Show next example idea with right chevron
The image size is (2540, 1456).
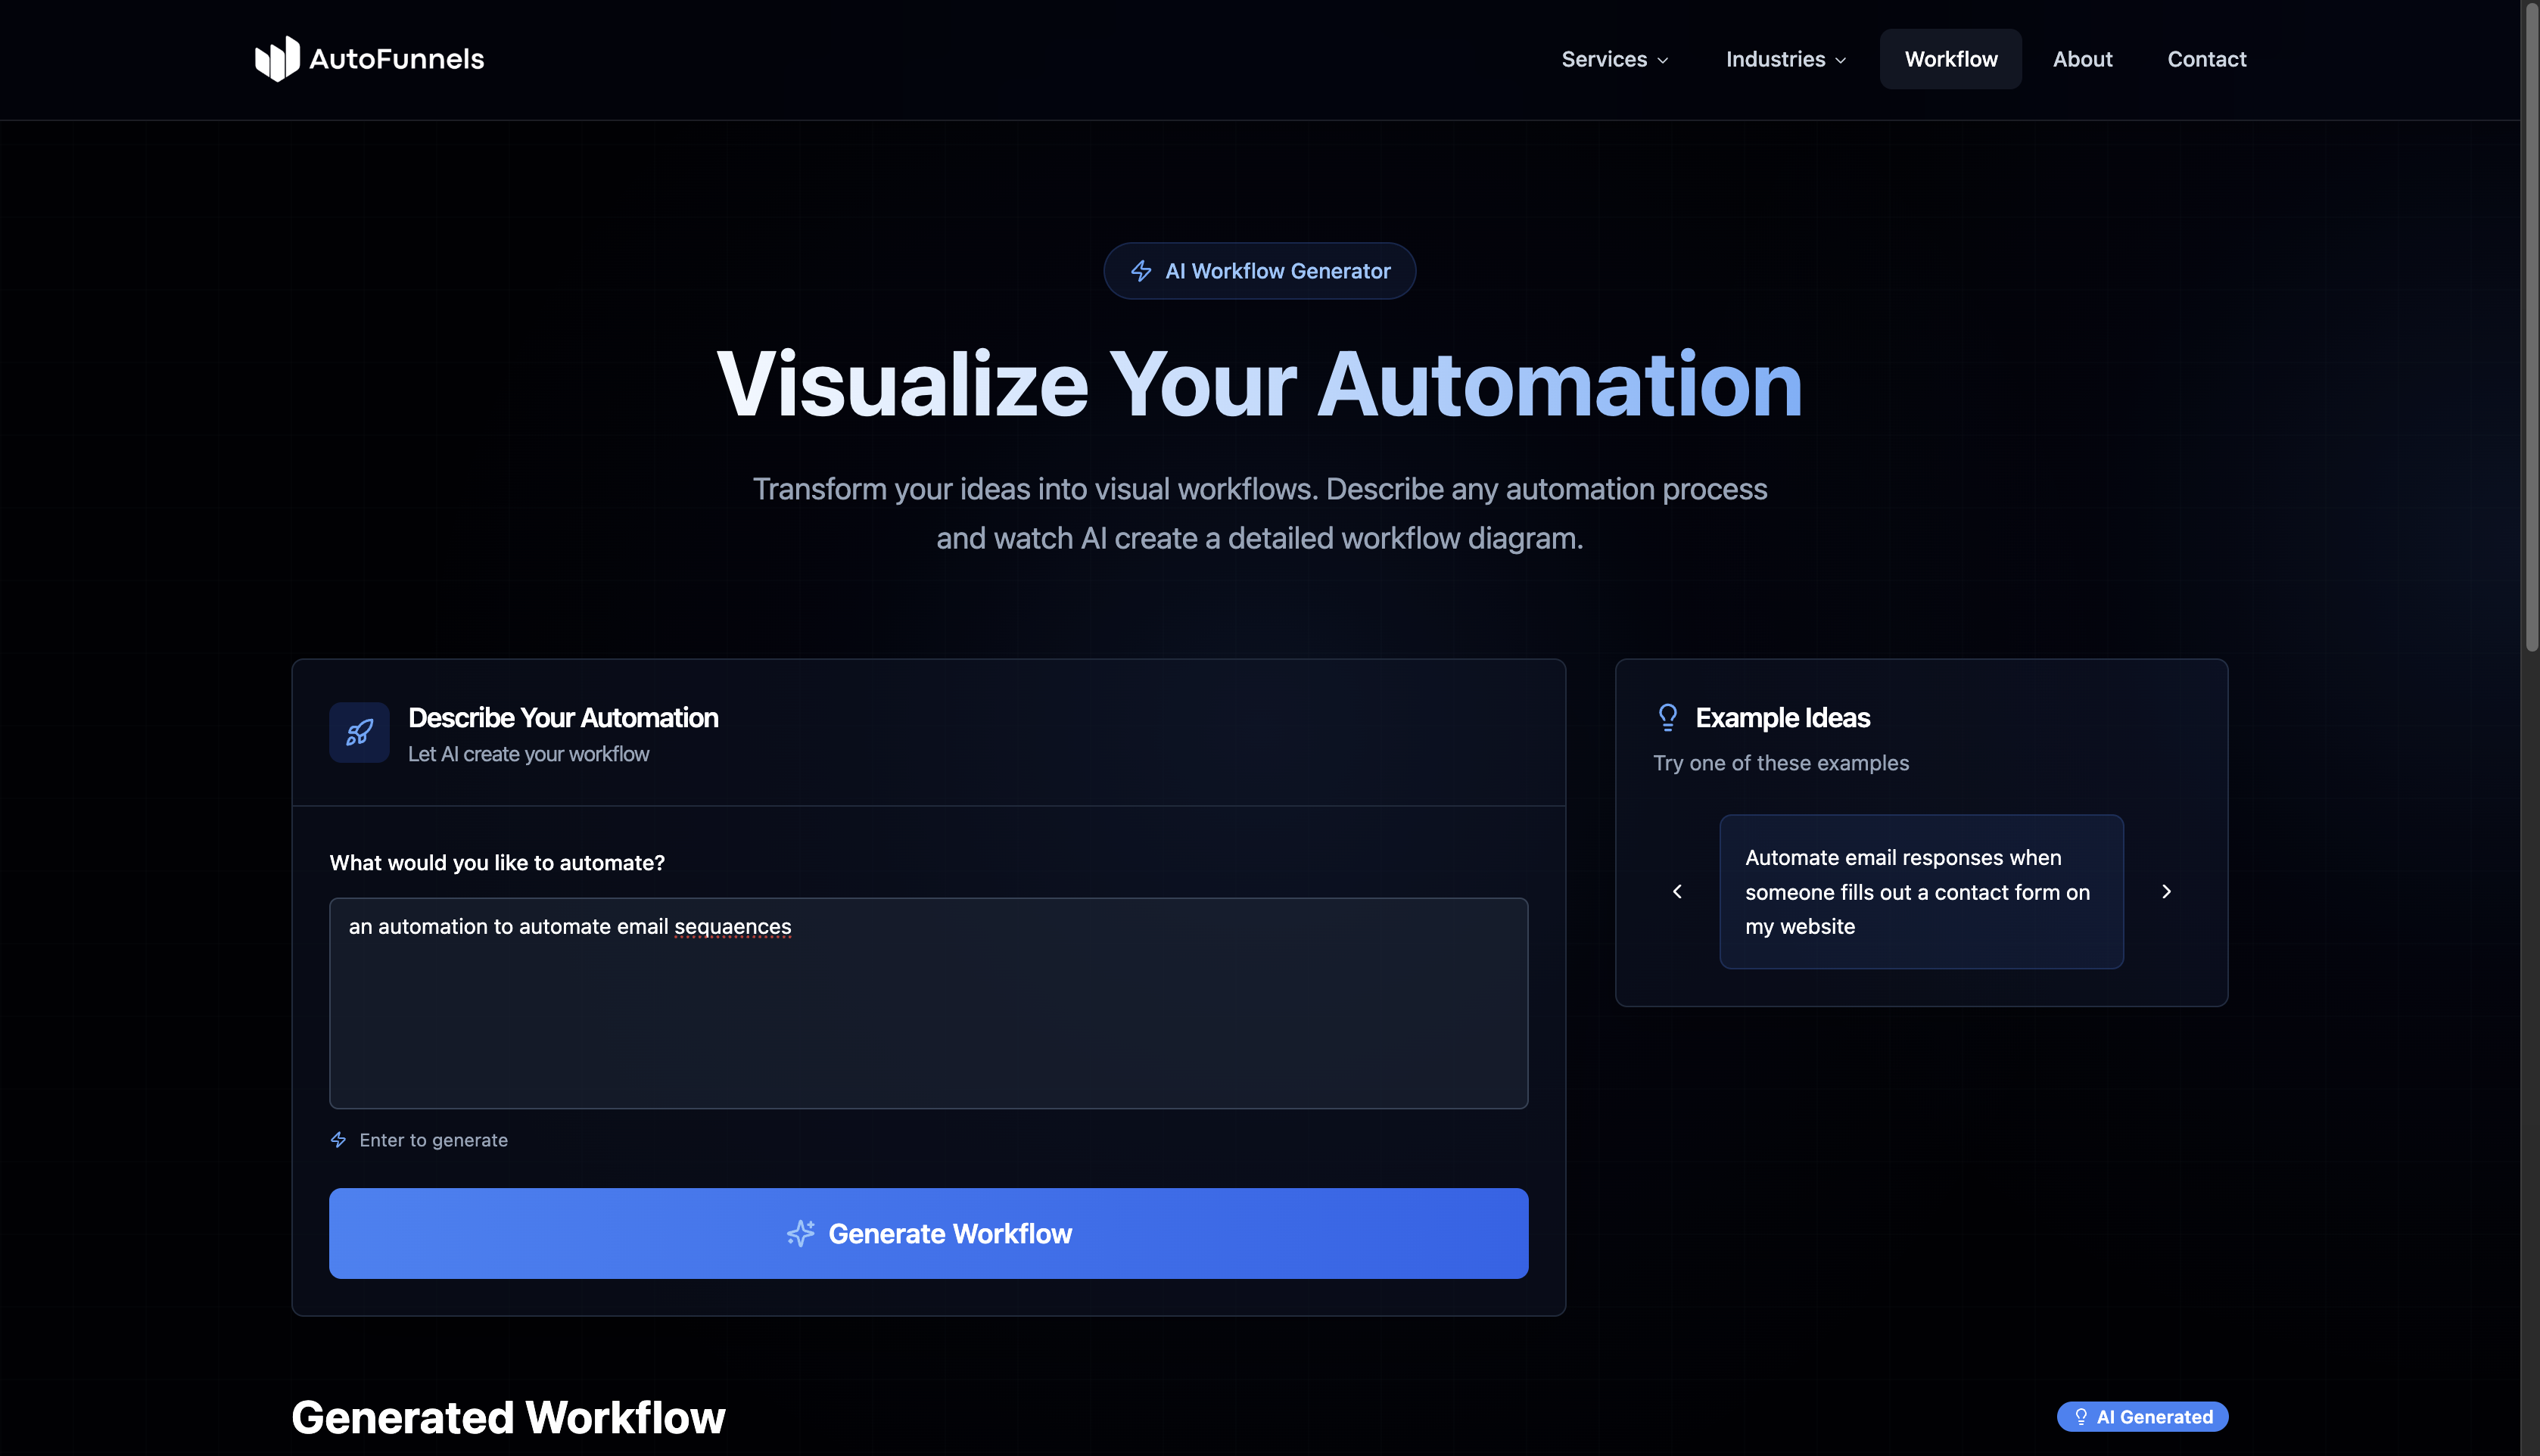coord(2166,891)
